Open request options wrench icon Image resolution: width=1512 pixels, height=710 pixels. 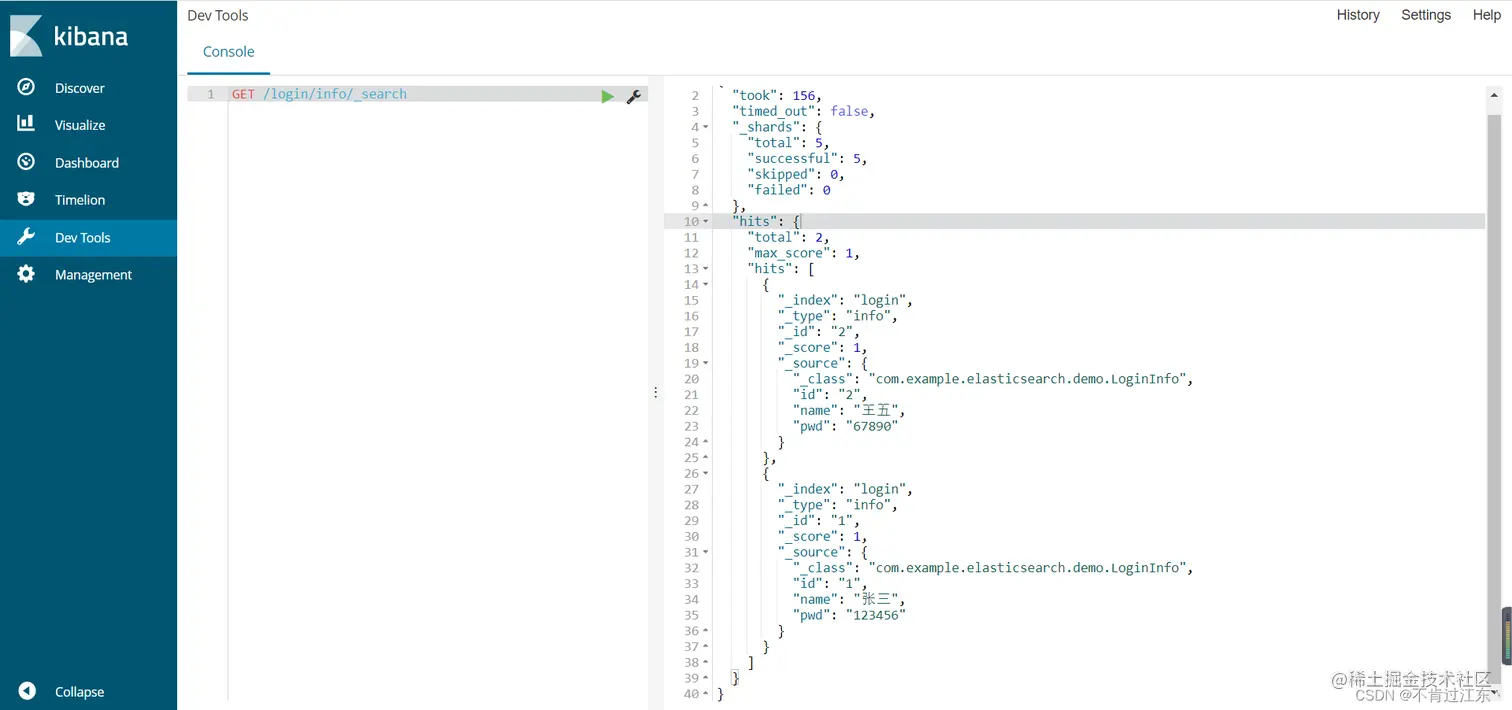click(x=633, y=96)
